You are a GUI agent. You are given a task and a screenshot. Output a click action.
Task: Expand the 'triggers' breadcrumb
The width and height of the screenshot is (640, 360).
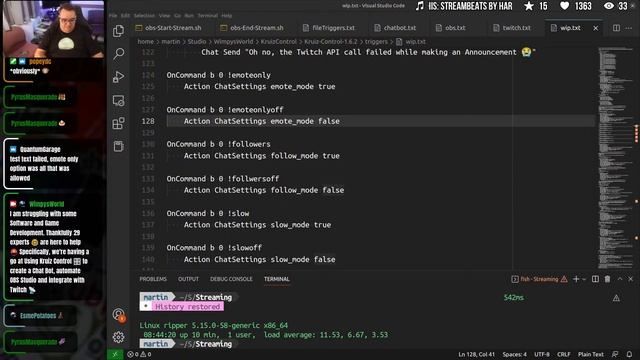[x=376, y=42]
